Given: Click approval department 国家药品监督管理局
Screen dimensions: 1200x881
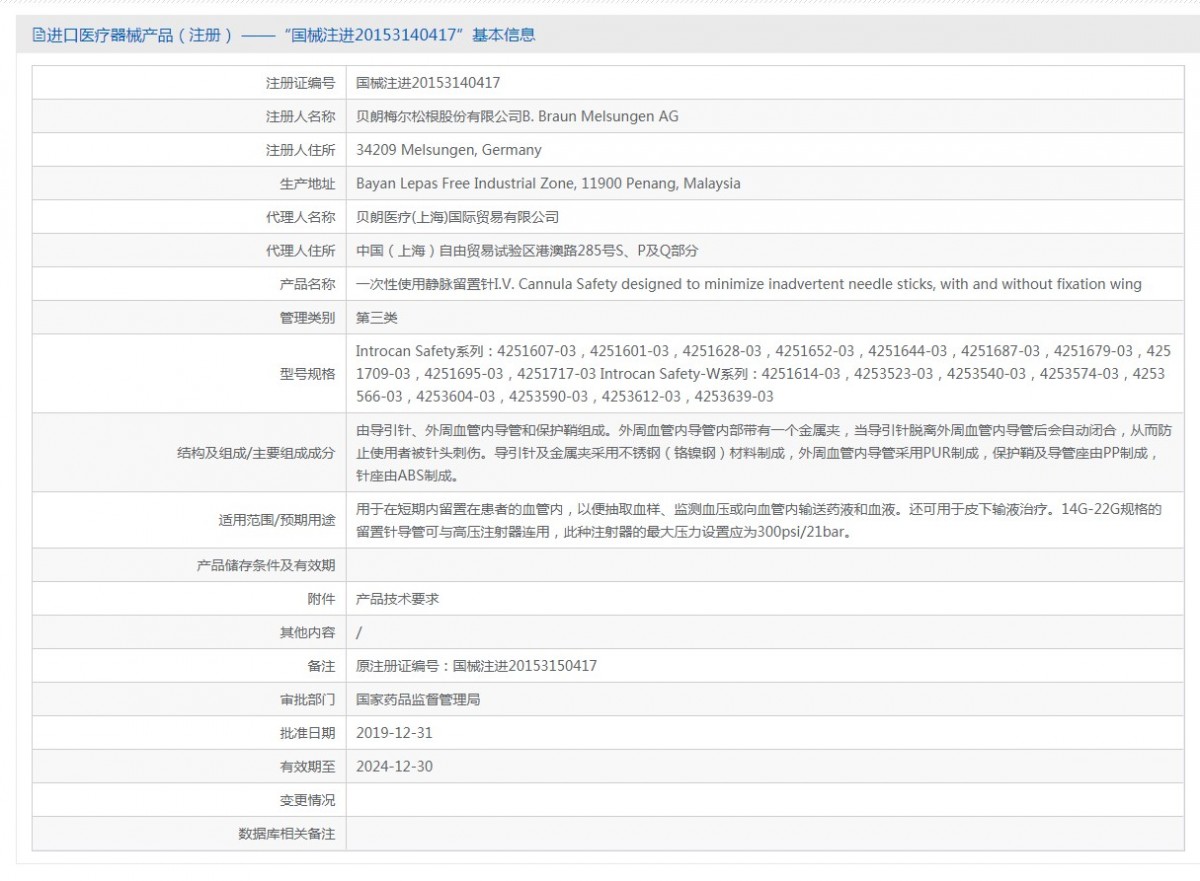Looking at the screenshot, I should coord(418,699).
